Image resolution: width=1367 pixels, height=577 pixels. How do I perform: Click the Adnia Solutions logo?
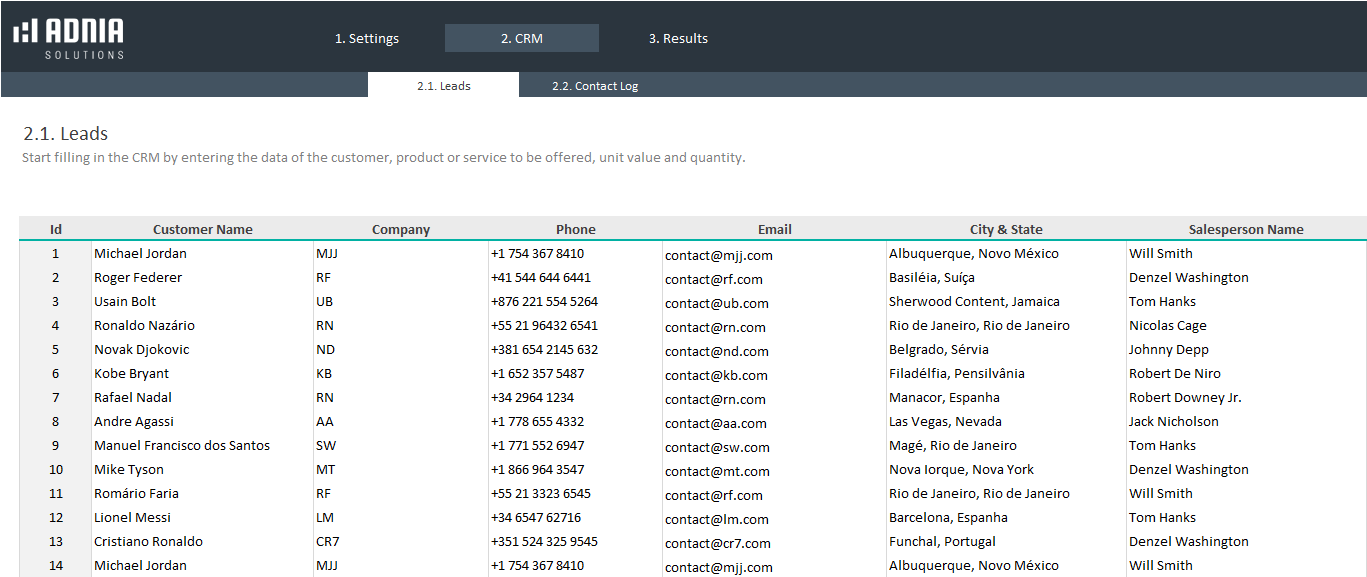click(x=69, y=38)
